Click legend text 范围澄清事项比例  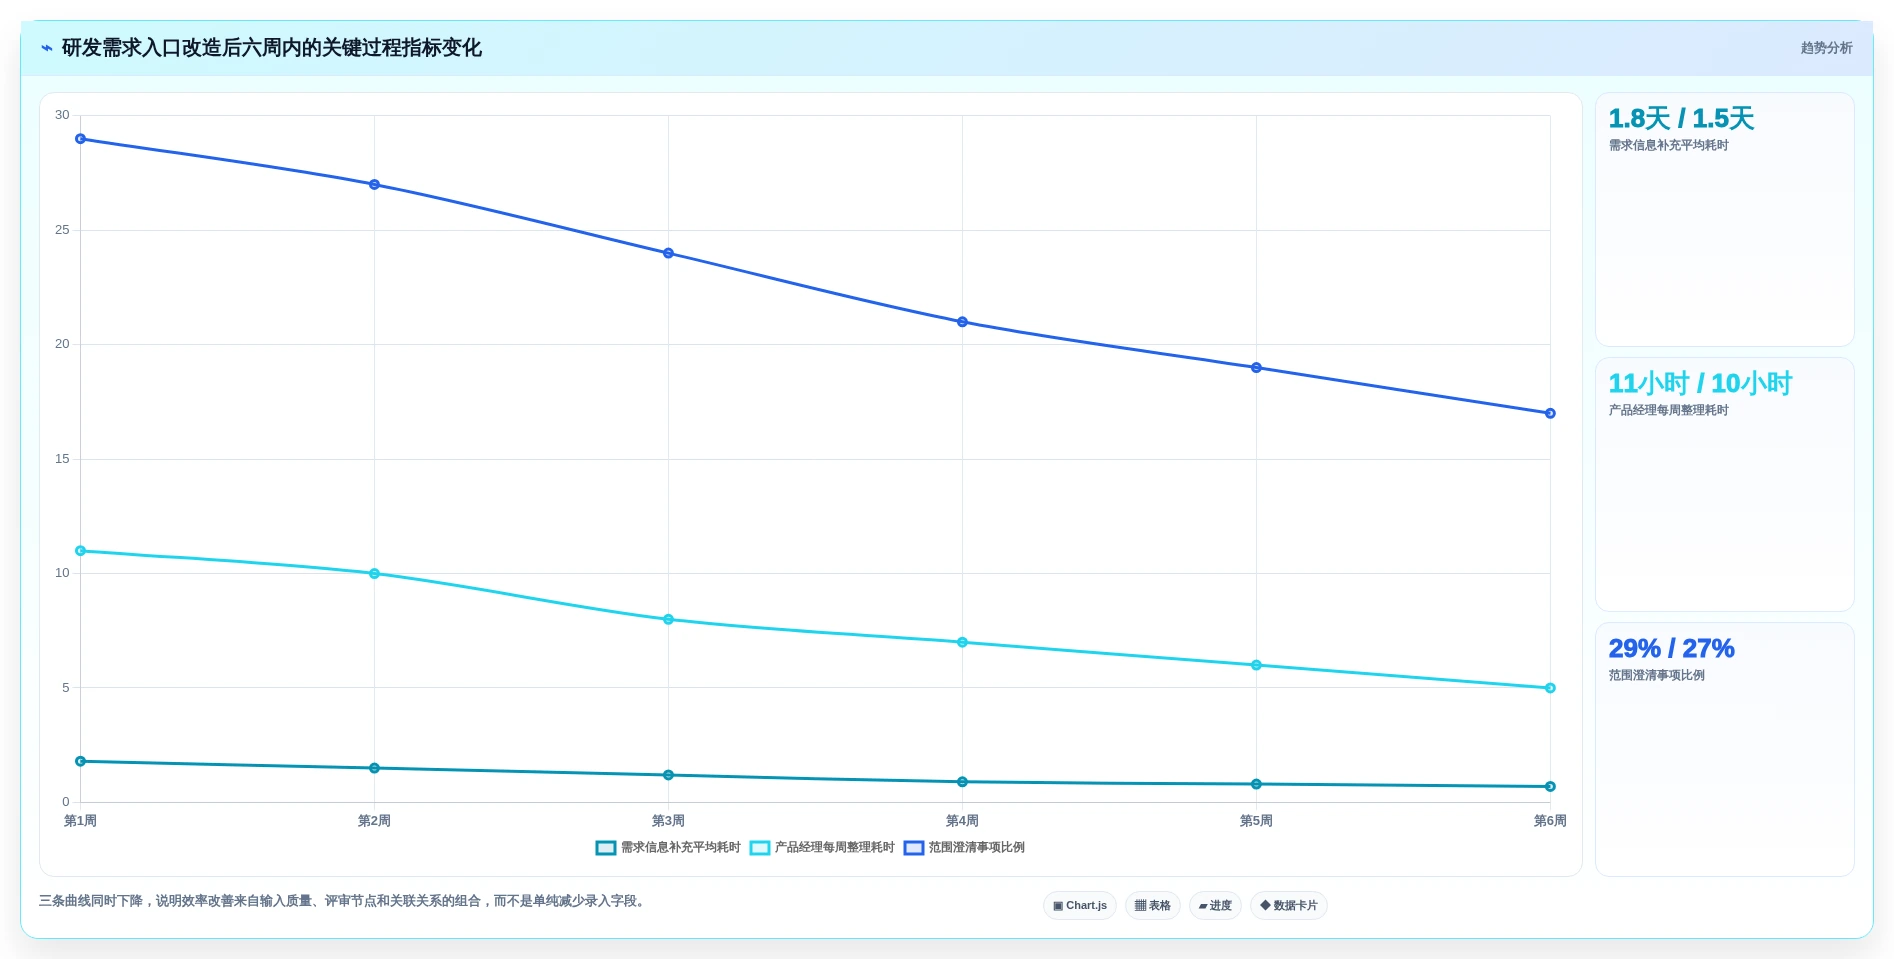[x=976, y=848]
